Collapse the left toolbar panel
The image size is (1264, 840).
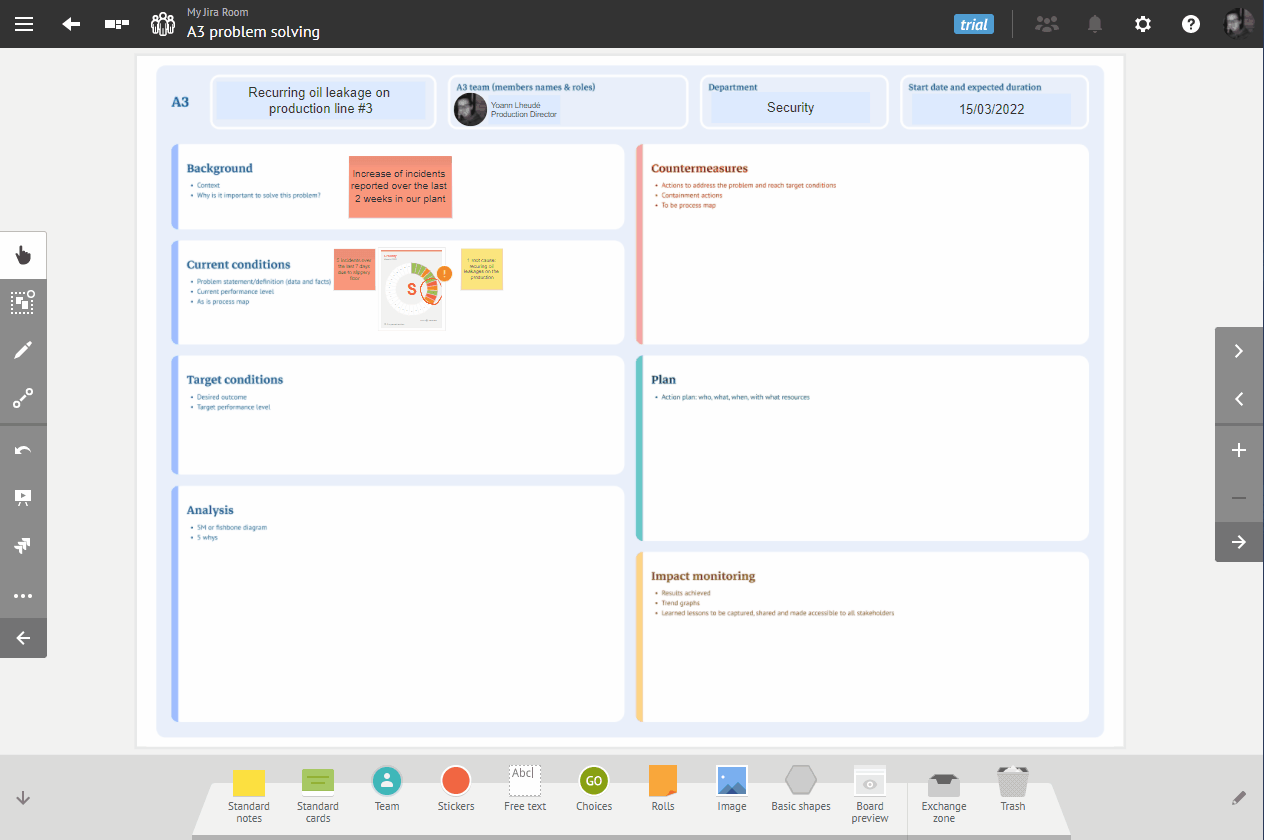pos(23,638)
